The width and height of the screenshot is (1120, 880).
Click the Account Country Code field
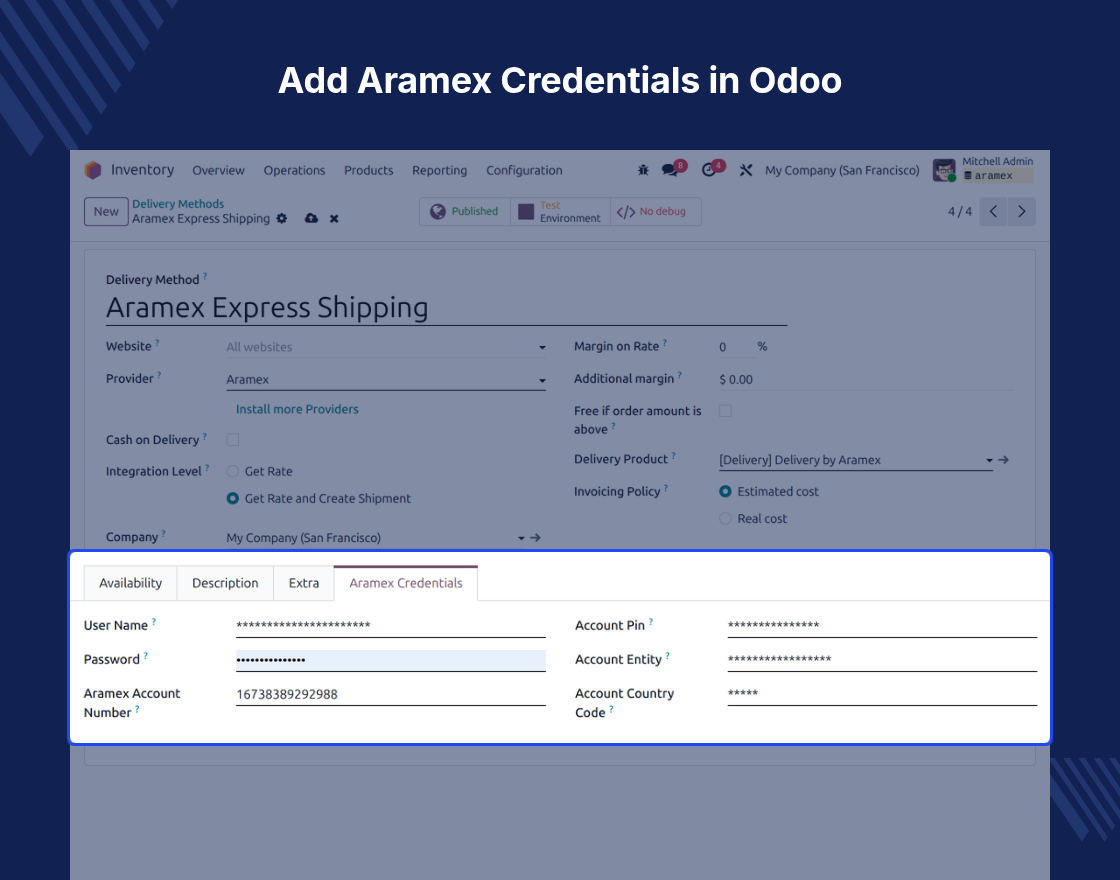coord(882,694)
